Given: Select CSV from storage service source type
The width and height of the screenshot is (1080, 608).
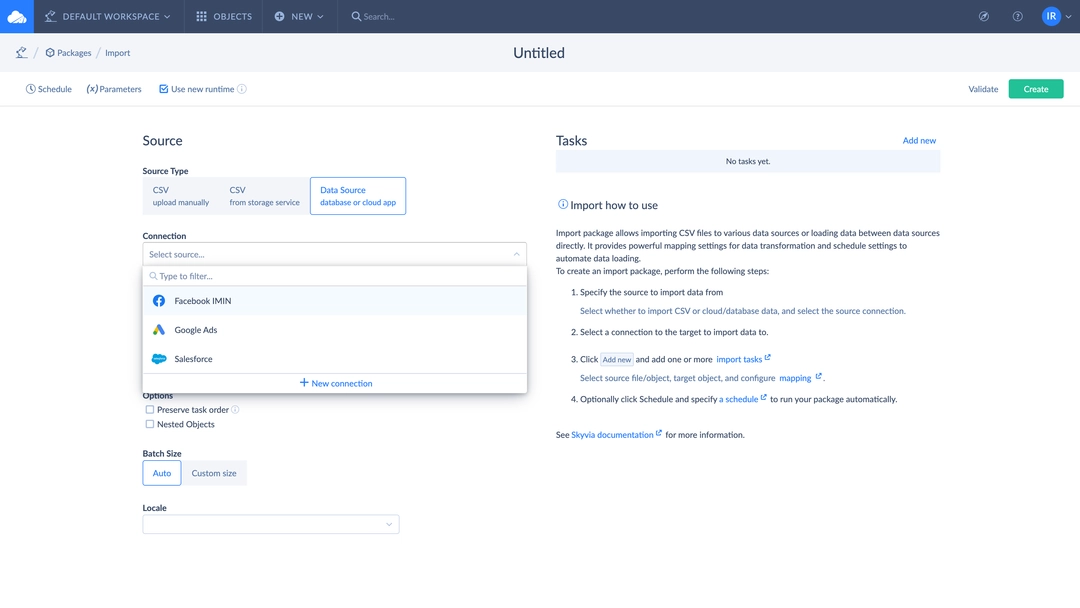Looking at the screenshot, I should (264, 196).
